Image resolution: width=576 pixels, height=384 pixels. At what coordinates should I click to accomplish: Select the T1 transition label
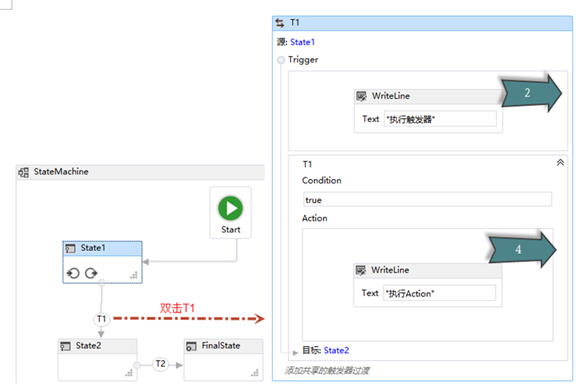pos(101,319)
